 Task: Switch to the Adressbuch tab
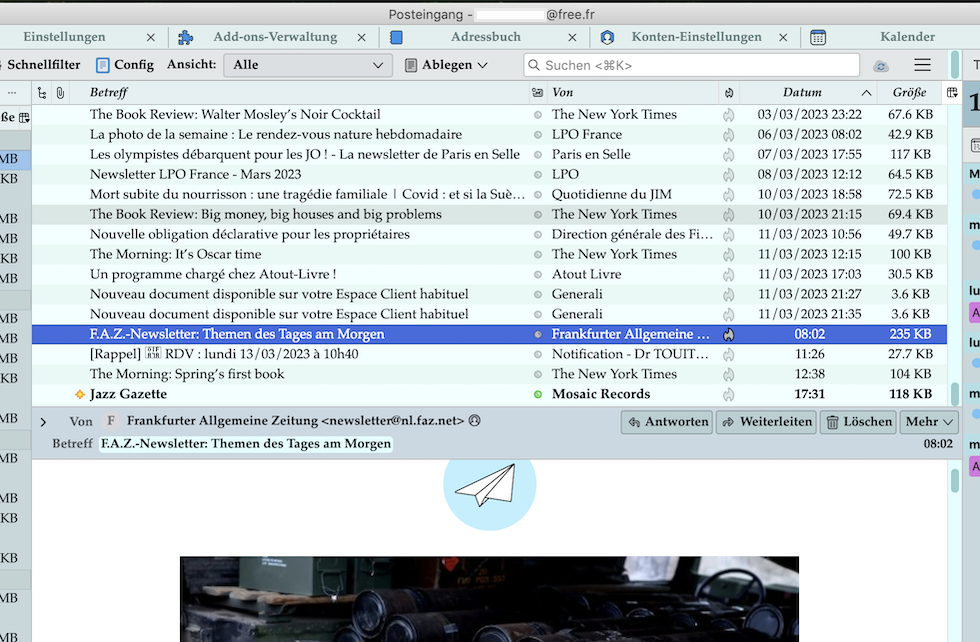(x=486, y=37)
